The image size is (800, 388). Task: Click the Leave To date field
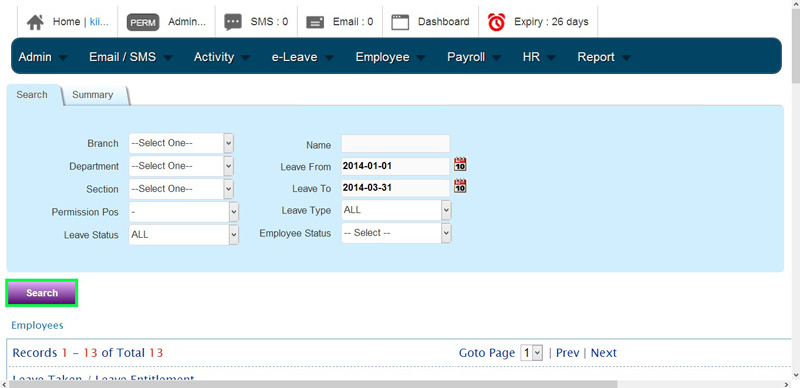coord(396,187)
